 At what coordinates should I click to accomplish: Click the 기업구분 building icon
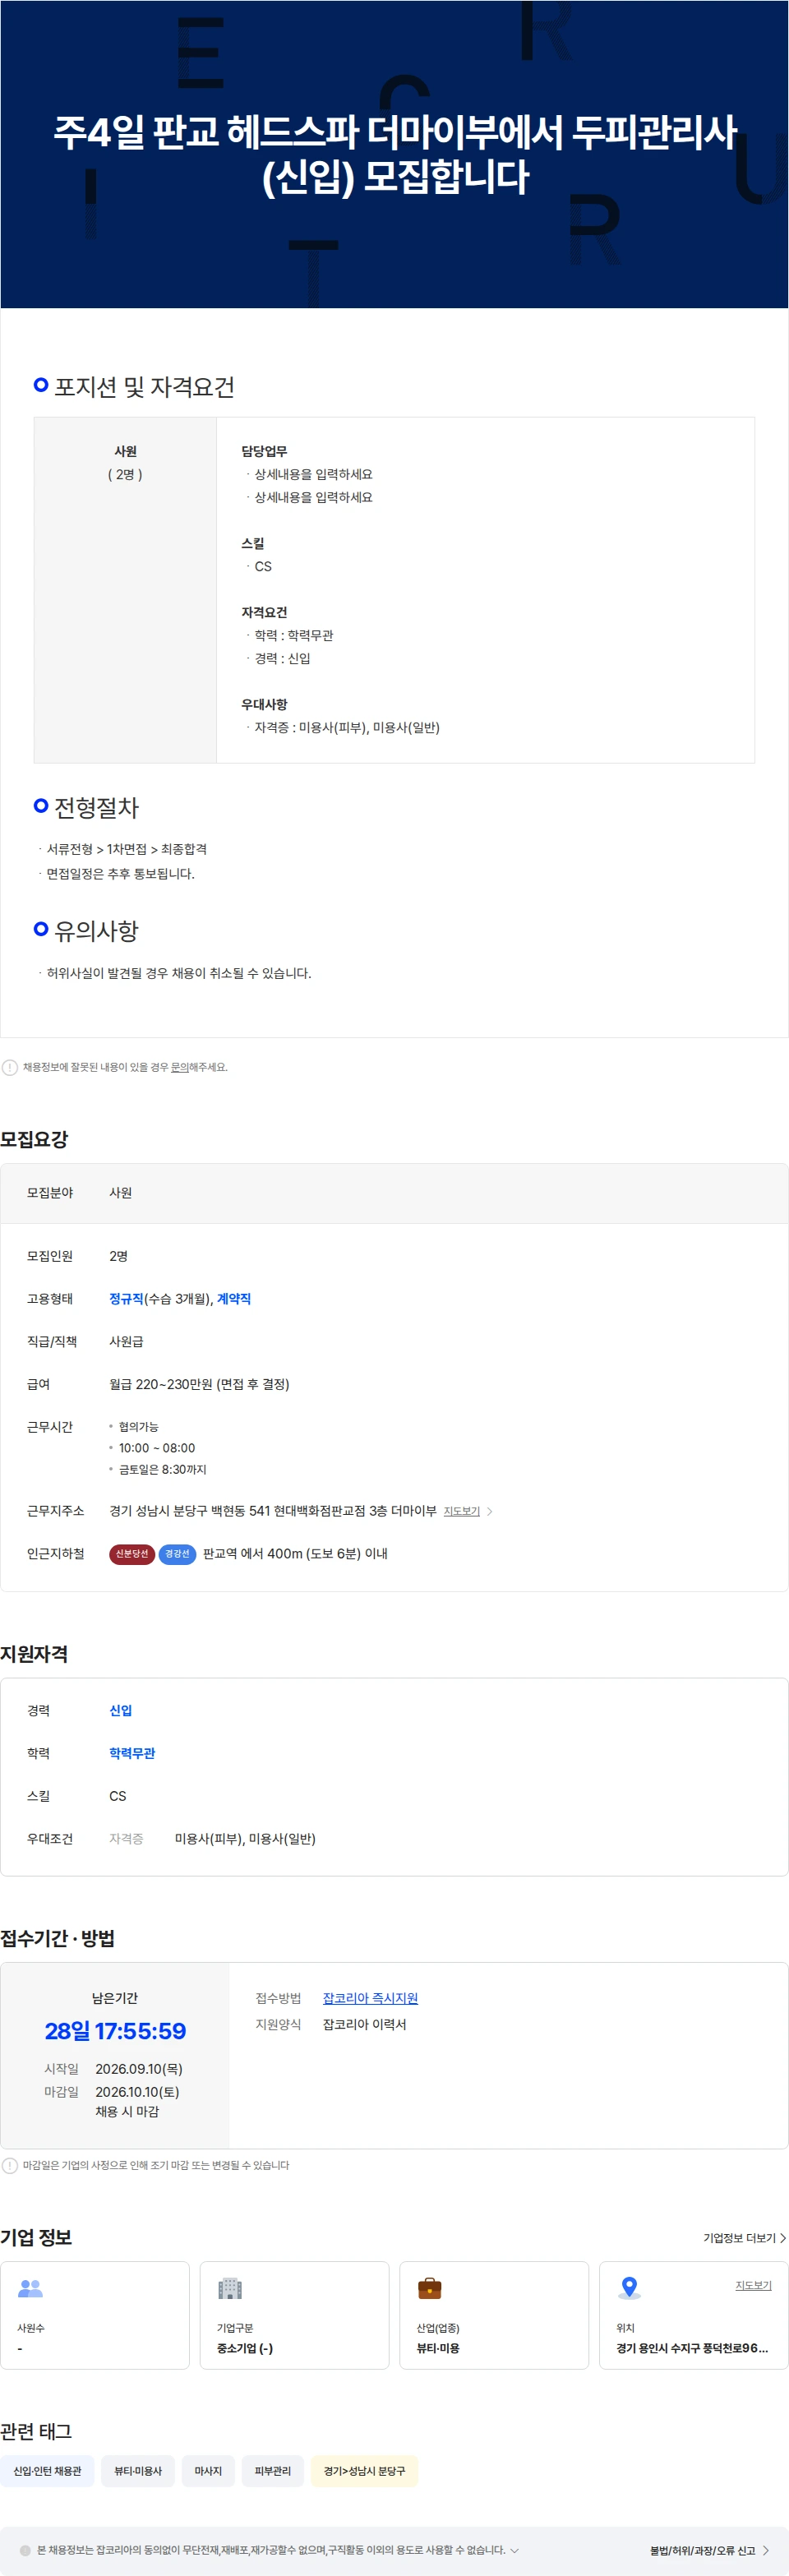pyautogui.click(x=230, y=2287)
